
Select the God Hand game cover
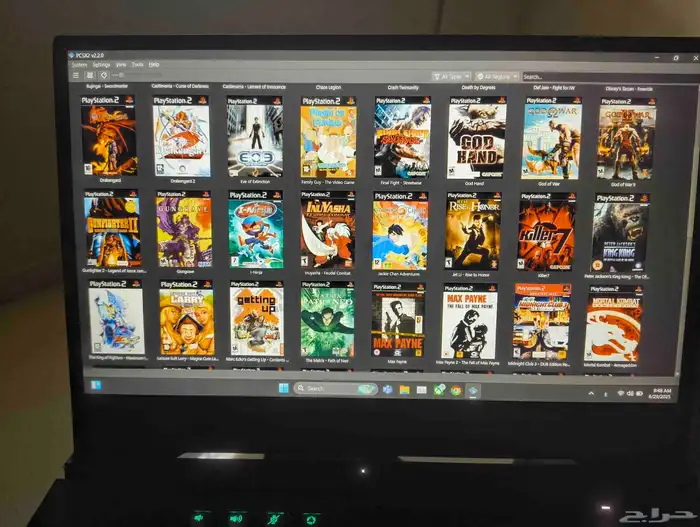pos(477,138)
